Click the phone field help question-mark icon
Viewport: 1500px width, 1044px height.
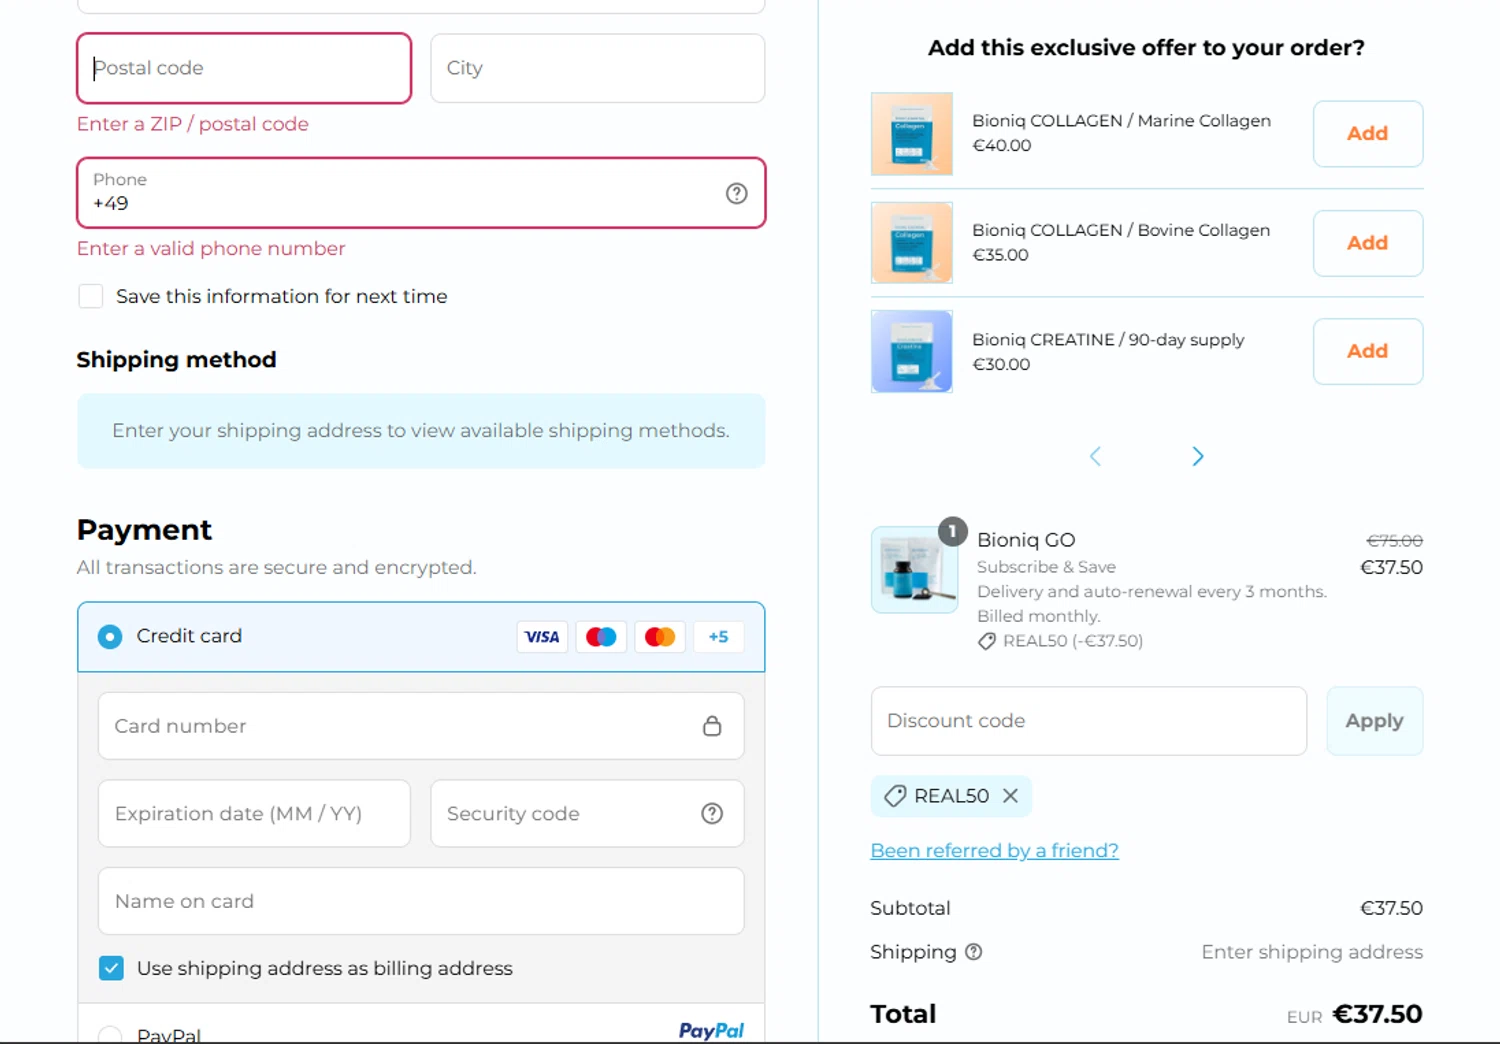pyautogui.click(x=737, y=193)
